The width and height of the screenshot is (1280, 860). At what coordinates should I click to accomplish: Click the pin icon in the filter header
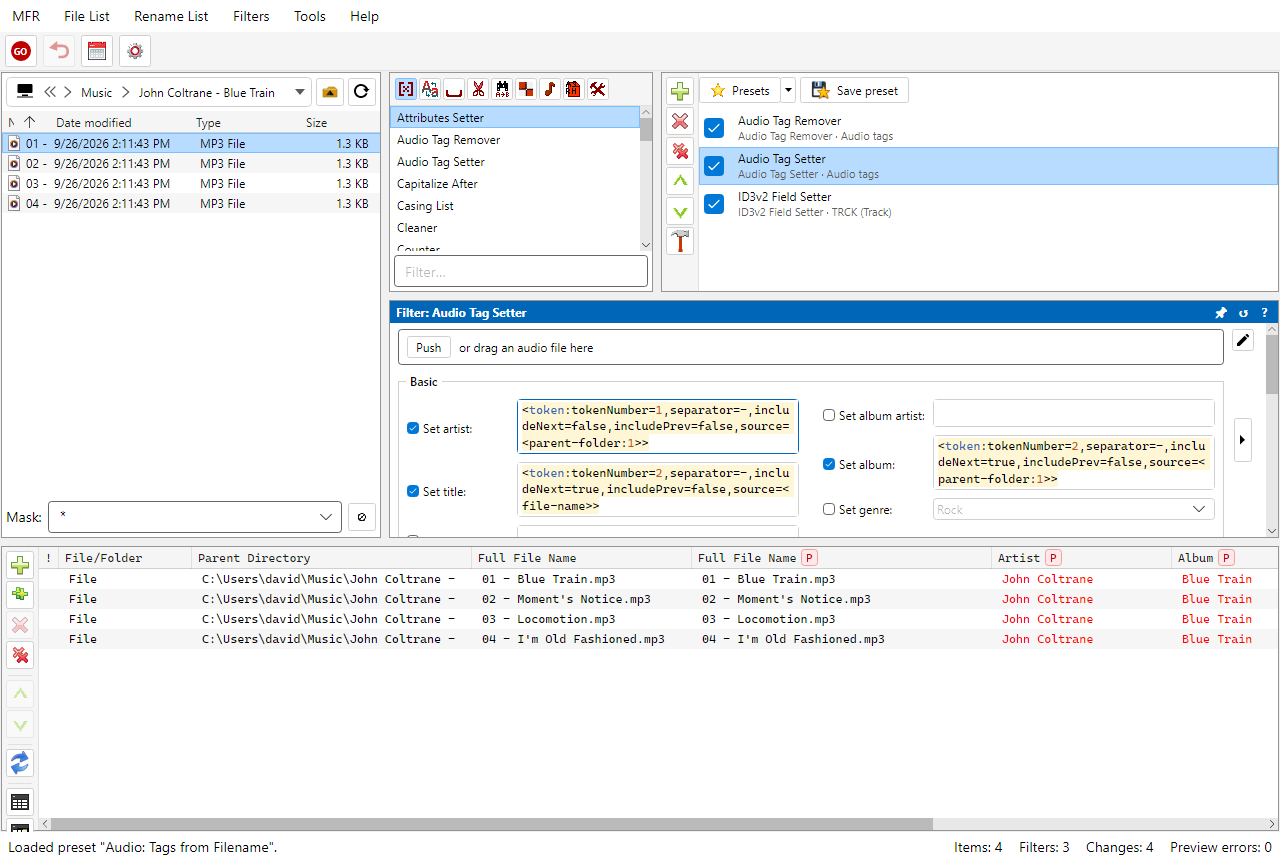point(1221,313)
